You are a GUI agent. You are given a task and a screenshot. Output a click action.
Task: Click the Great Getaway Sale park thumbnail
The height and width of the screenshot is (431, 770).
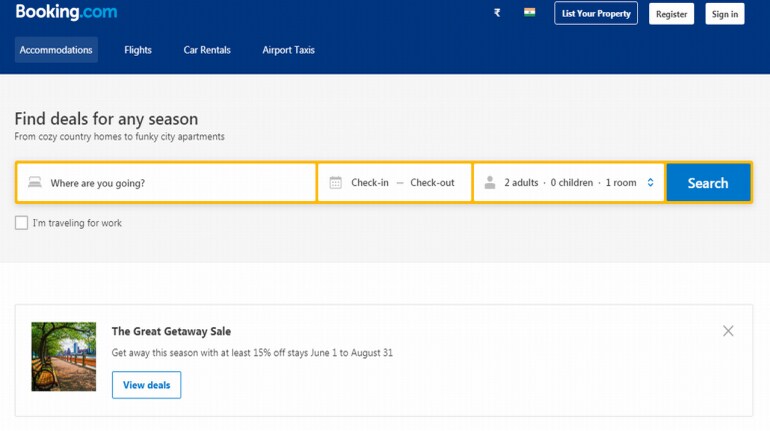point(64,356)
